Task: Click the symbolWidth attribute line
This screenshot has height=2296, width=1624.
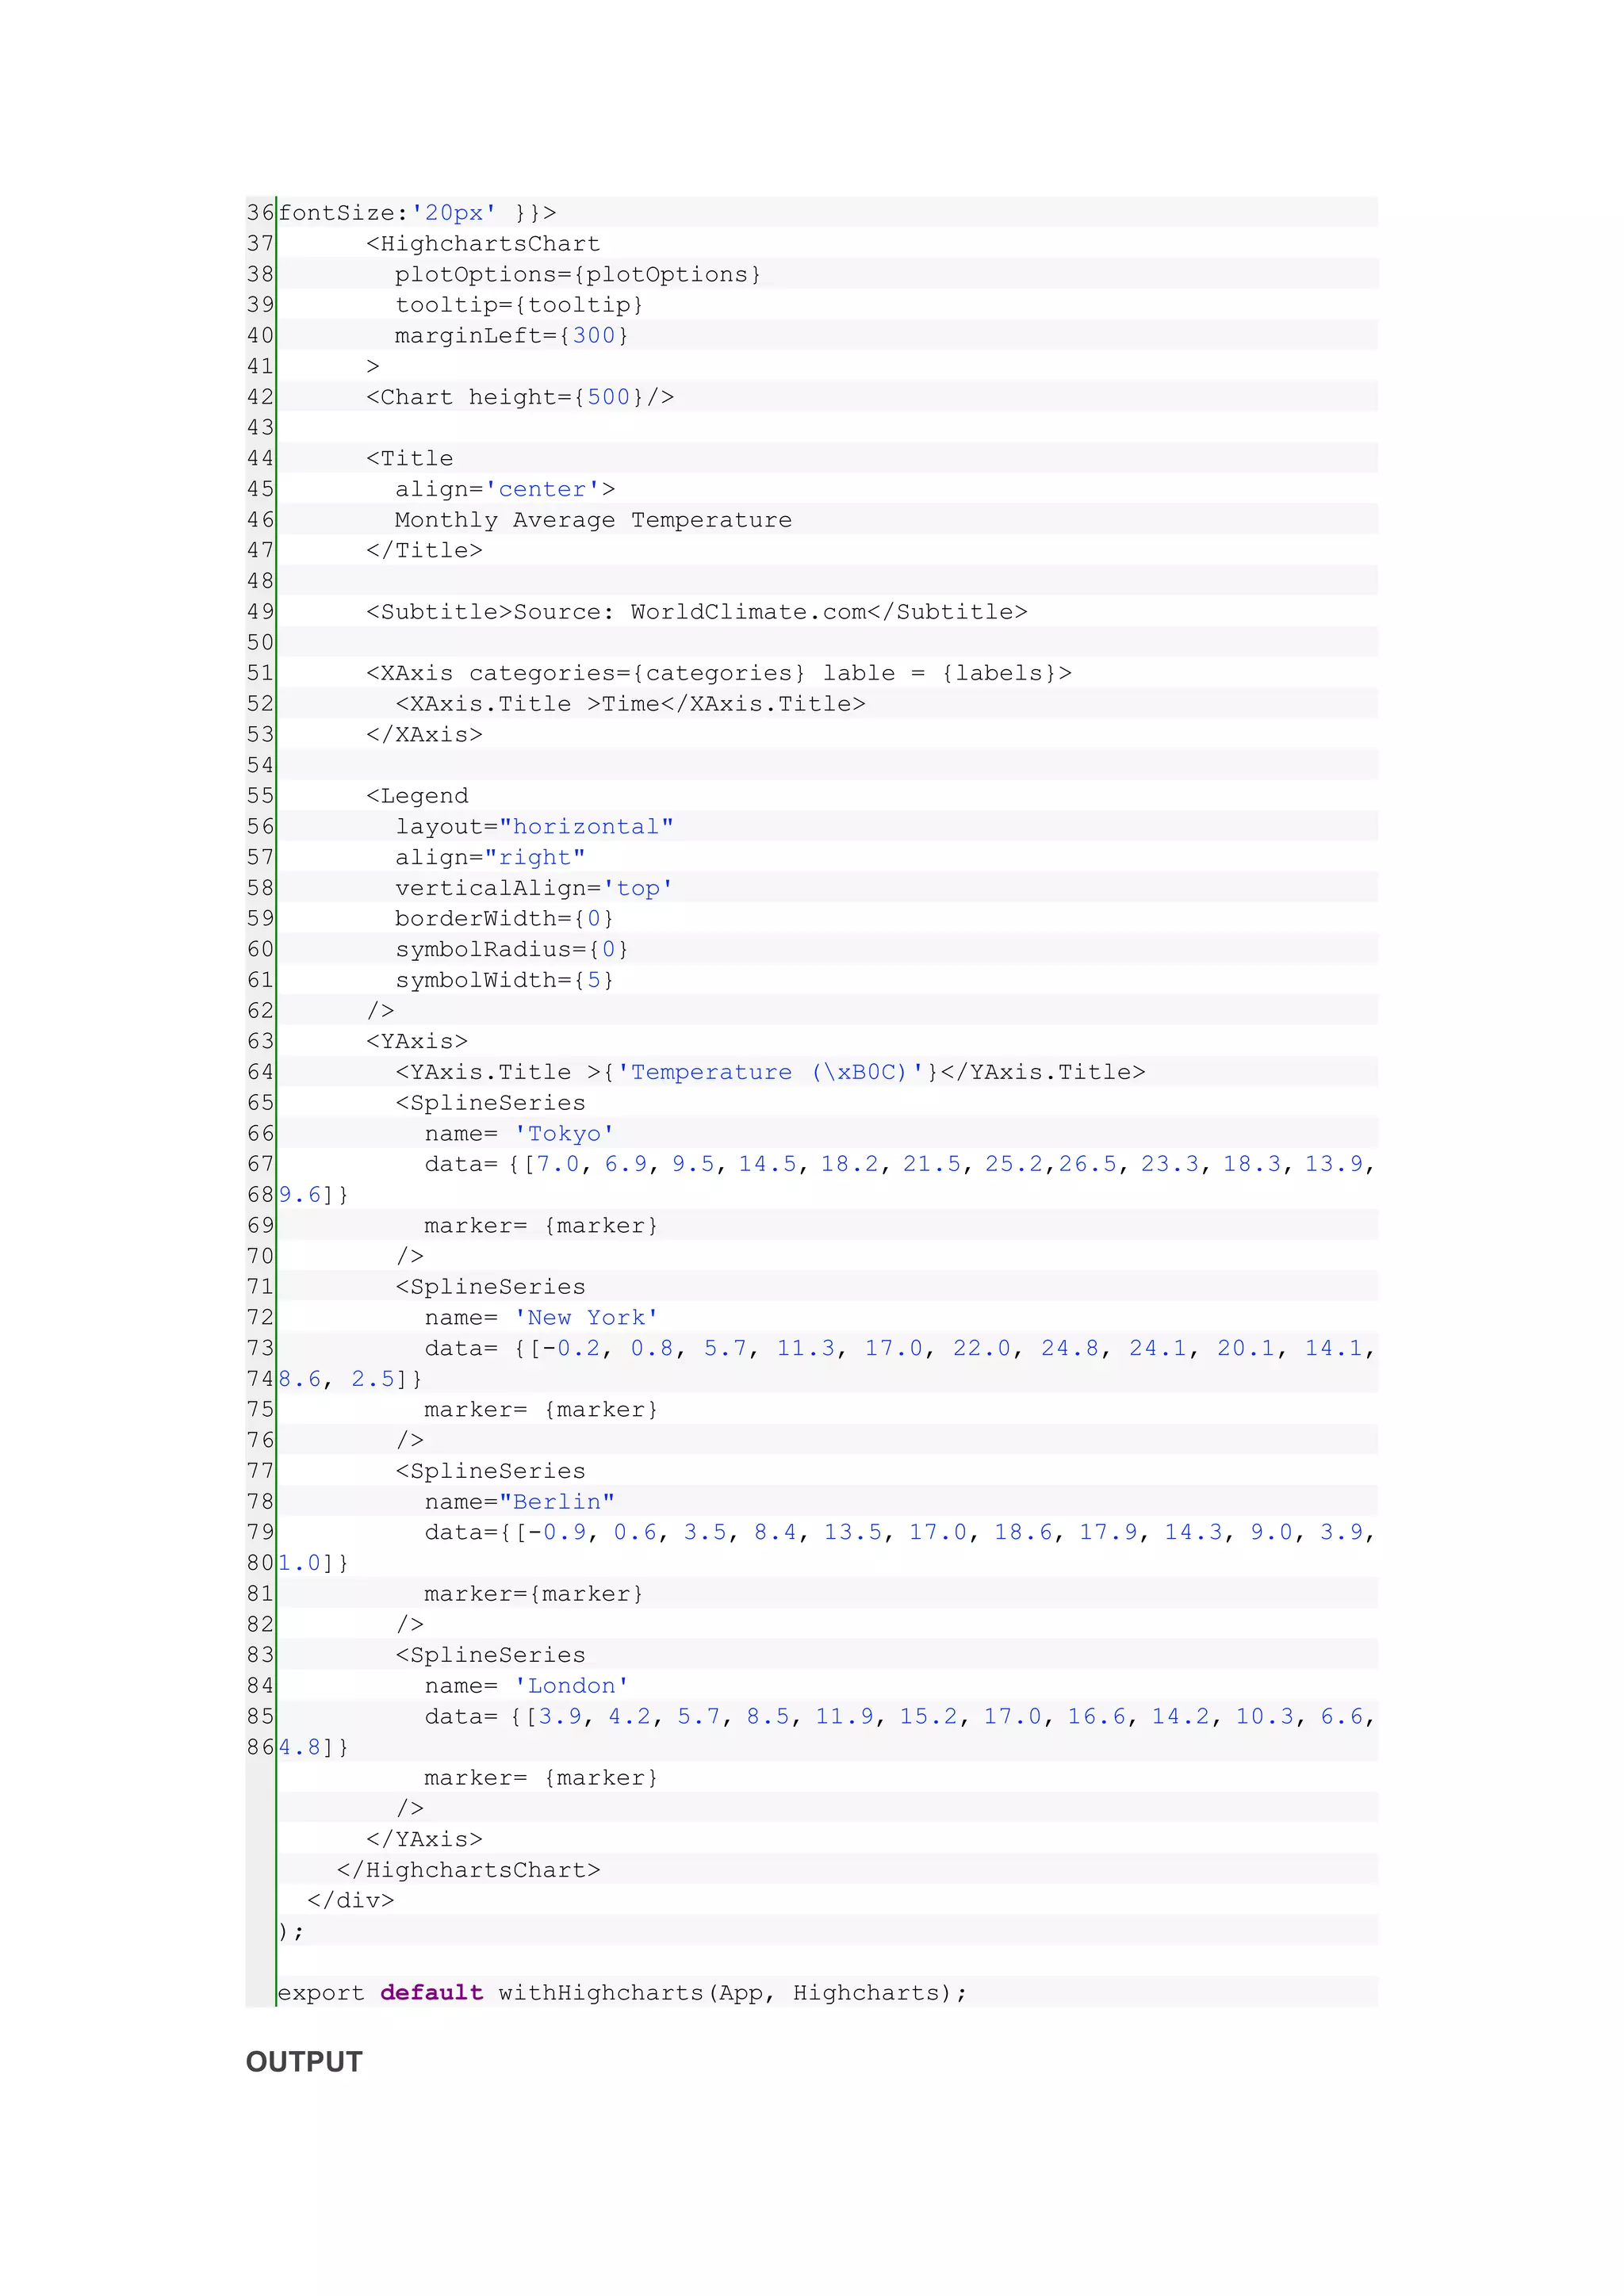Action: 504,980
